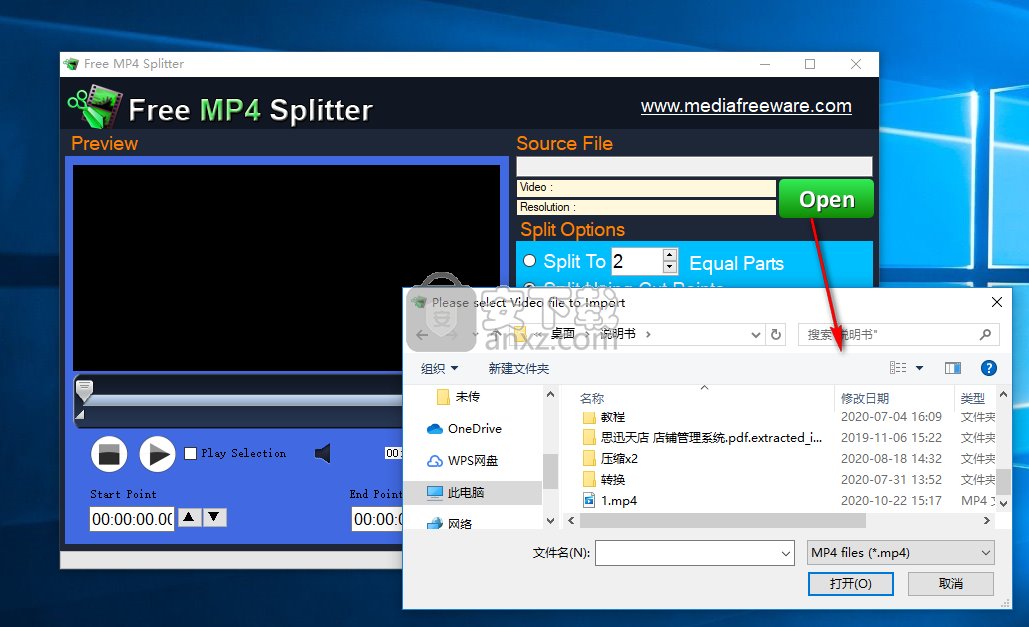1029x627 pixels.
Task: Select the 教程 folder
Action: point(613,417)
